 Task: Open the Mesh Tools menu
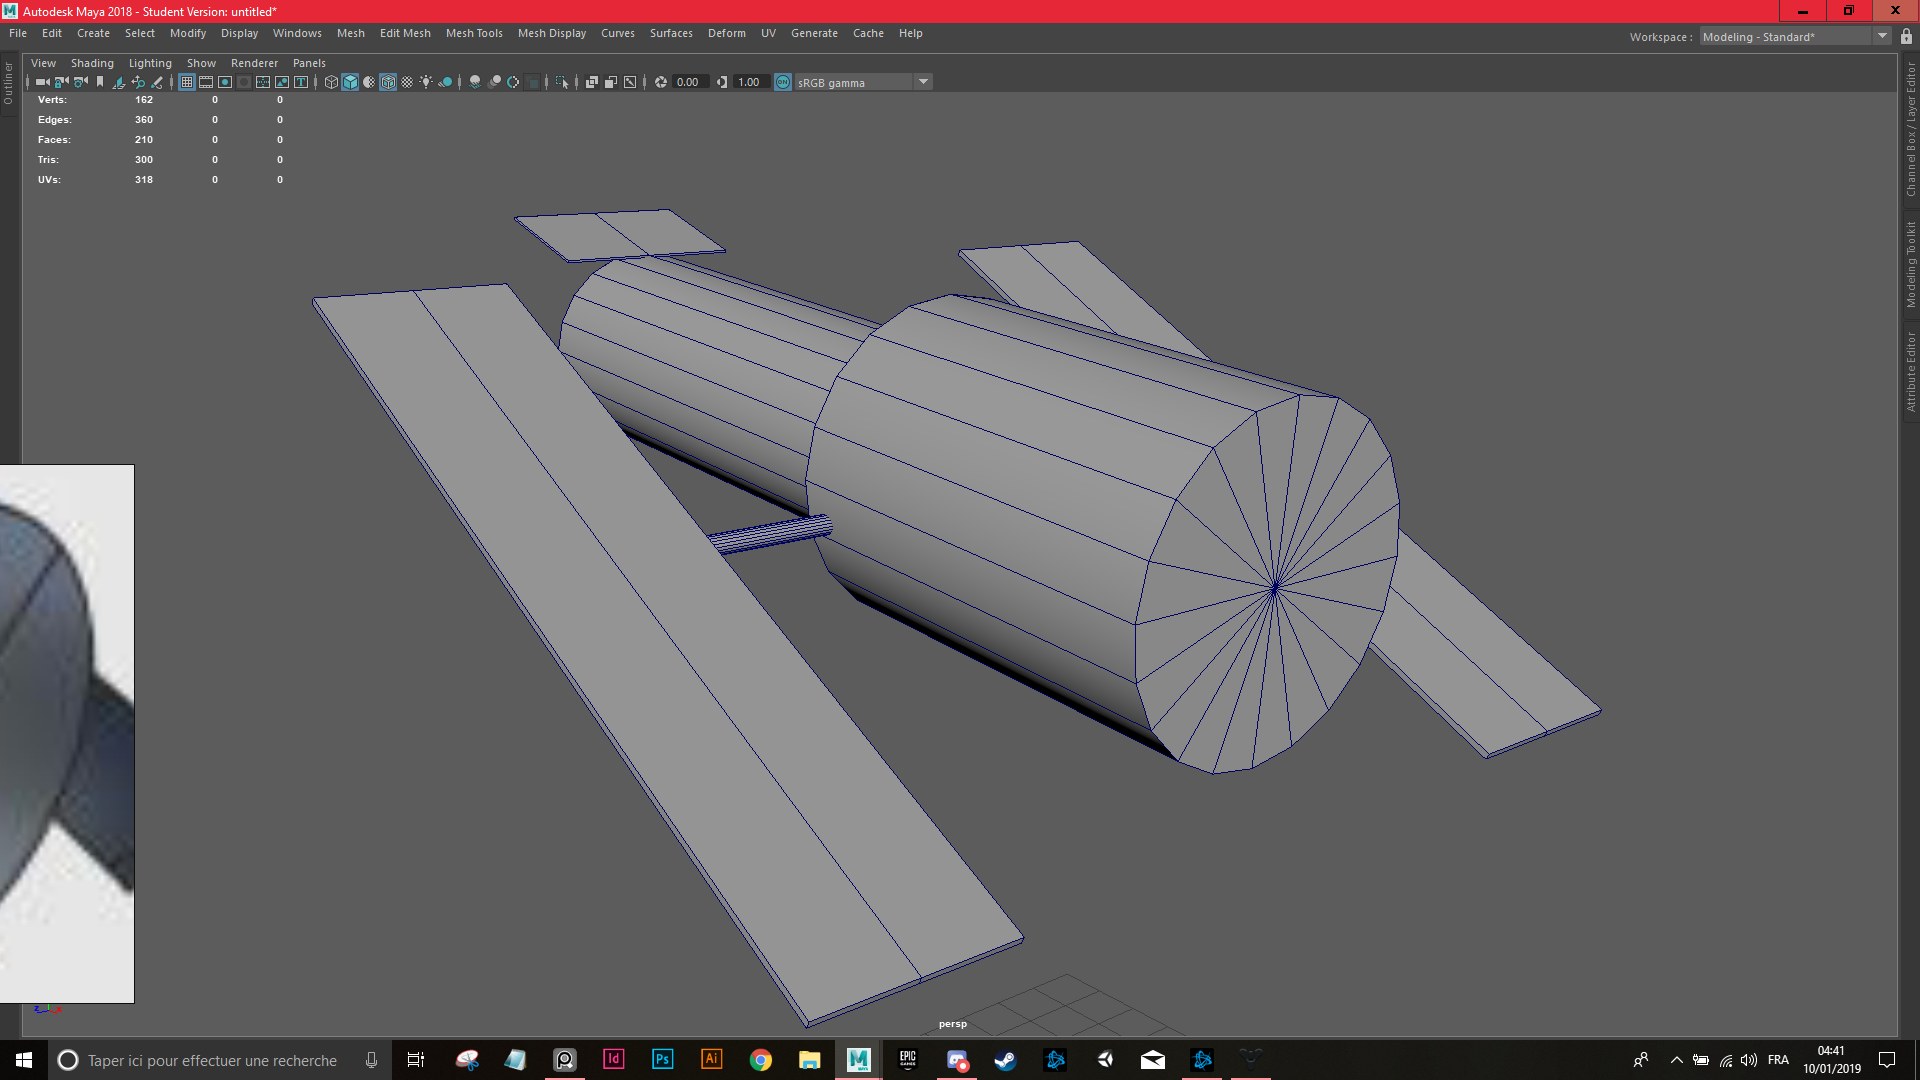tap(474, 33)
